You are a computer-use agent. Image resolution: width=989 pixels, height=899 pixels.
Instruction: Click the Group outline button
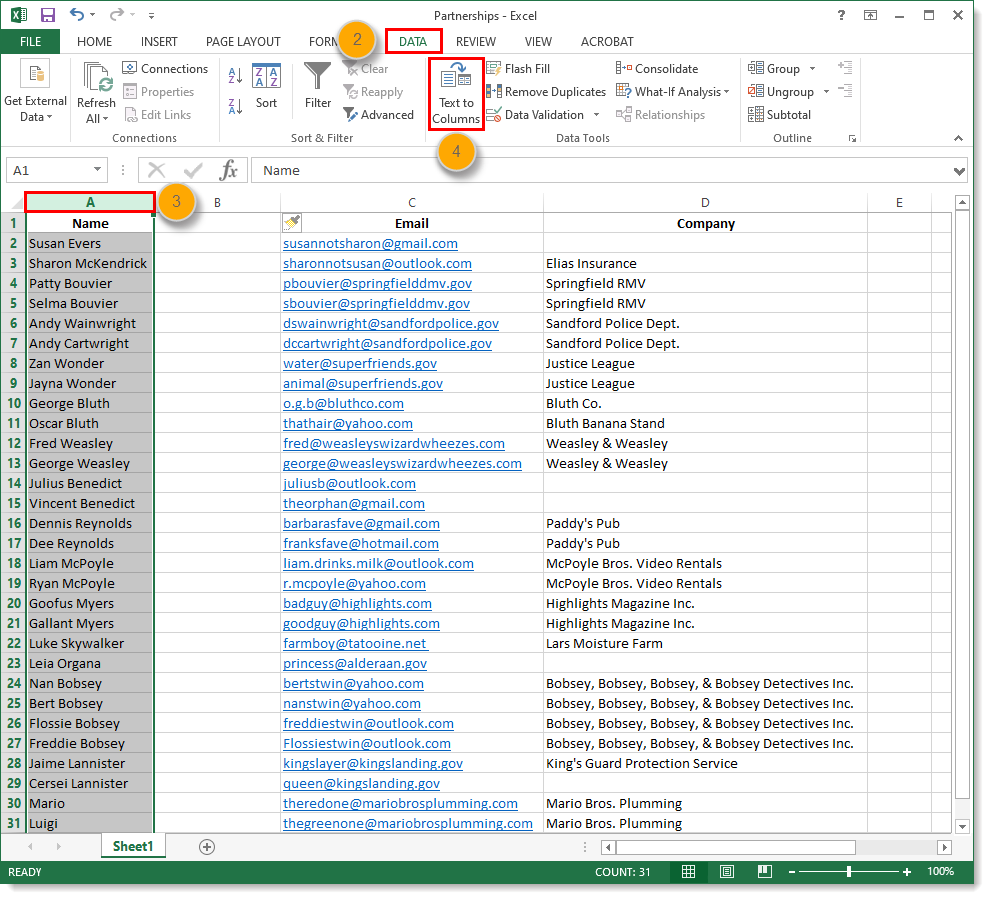click(774, 69)
